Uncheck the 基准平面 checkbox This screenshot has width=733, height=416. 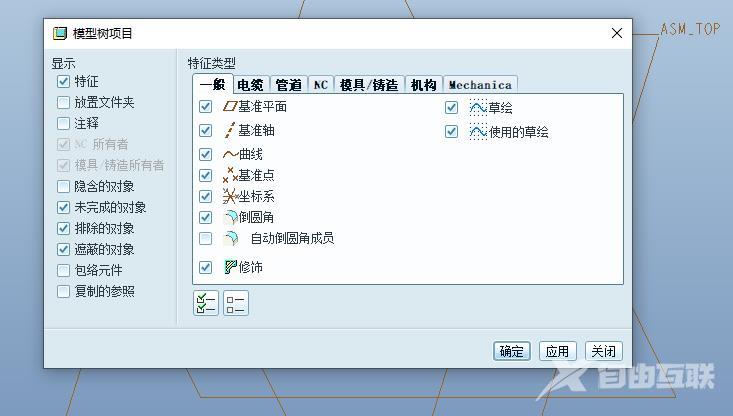click(205, 107)
